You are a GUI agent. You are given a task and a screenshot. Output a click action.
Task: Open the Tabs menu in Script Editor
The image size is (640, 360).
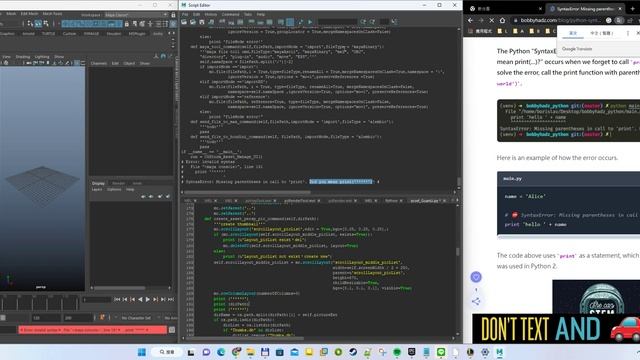[x=248, y=14]
